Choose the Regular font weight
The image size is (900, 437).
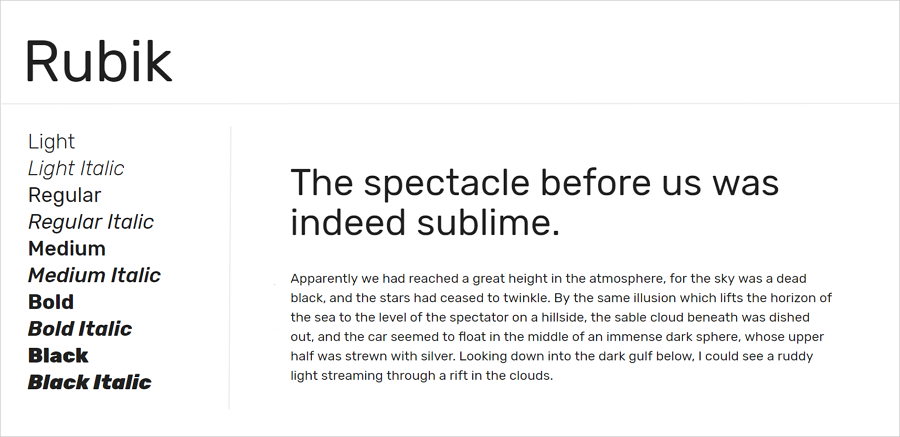point(64,196)
